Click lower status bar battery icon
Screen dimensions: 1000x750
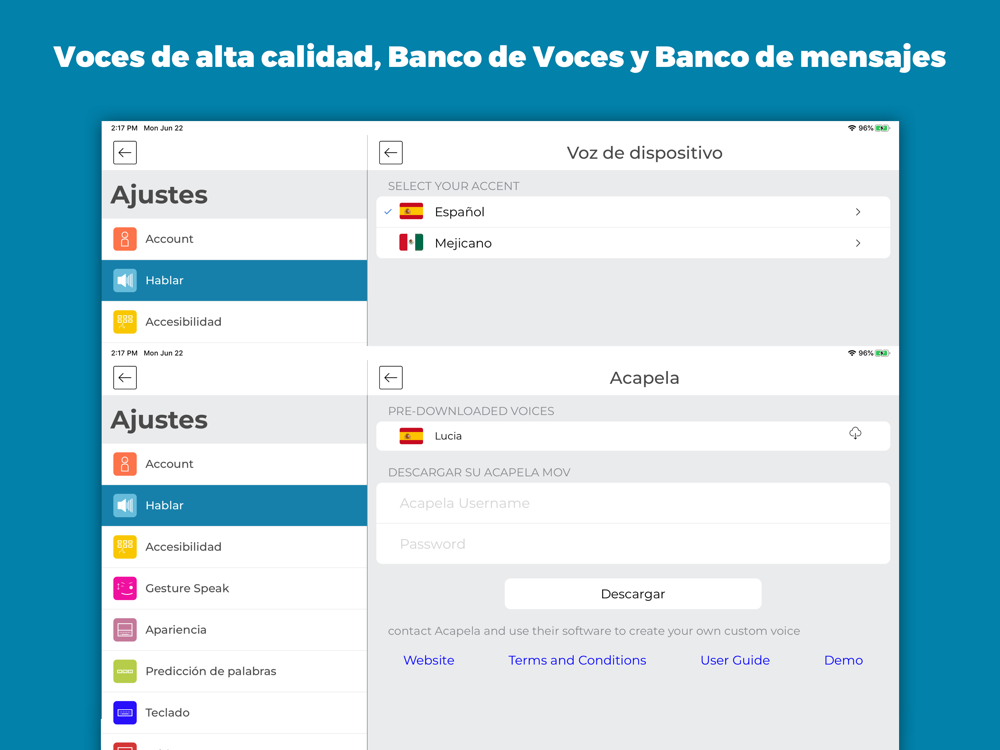(x=882, y=353)
